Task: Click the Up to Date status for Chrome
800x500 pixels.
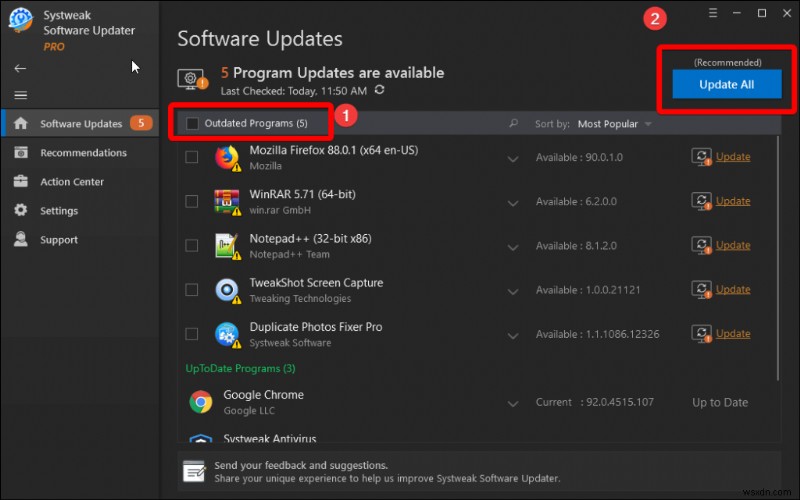Action: [x=720, y=403]
